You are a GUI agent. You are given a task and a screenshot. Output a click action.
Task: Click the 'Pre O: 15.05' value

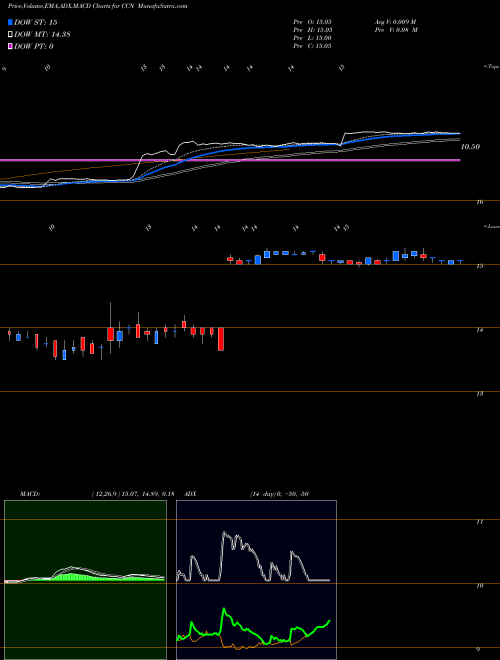pos(313,21)
